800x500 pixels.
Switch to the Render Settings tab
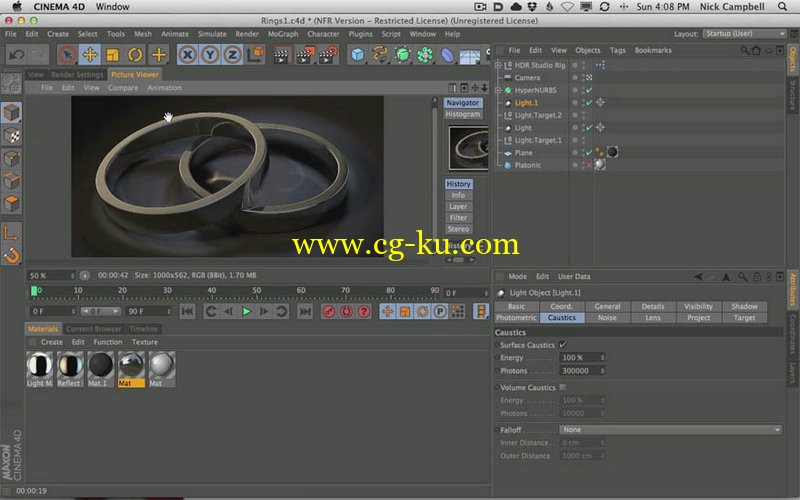(77, 74)
